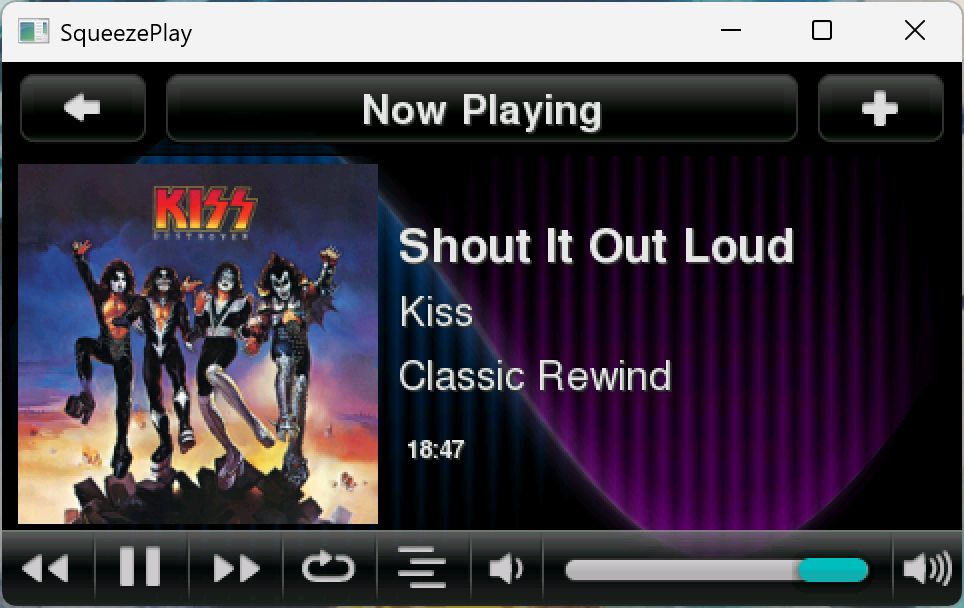This screenshot has height=608, width=964.
Task: Toggle the repeat mode icon
Action: coord(329,567)
